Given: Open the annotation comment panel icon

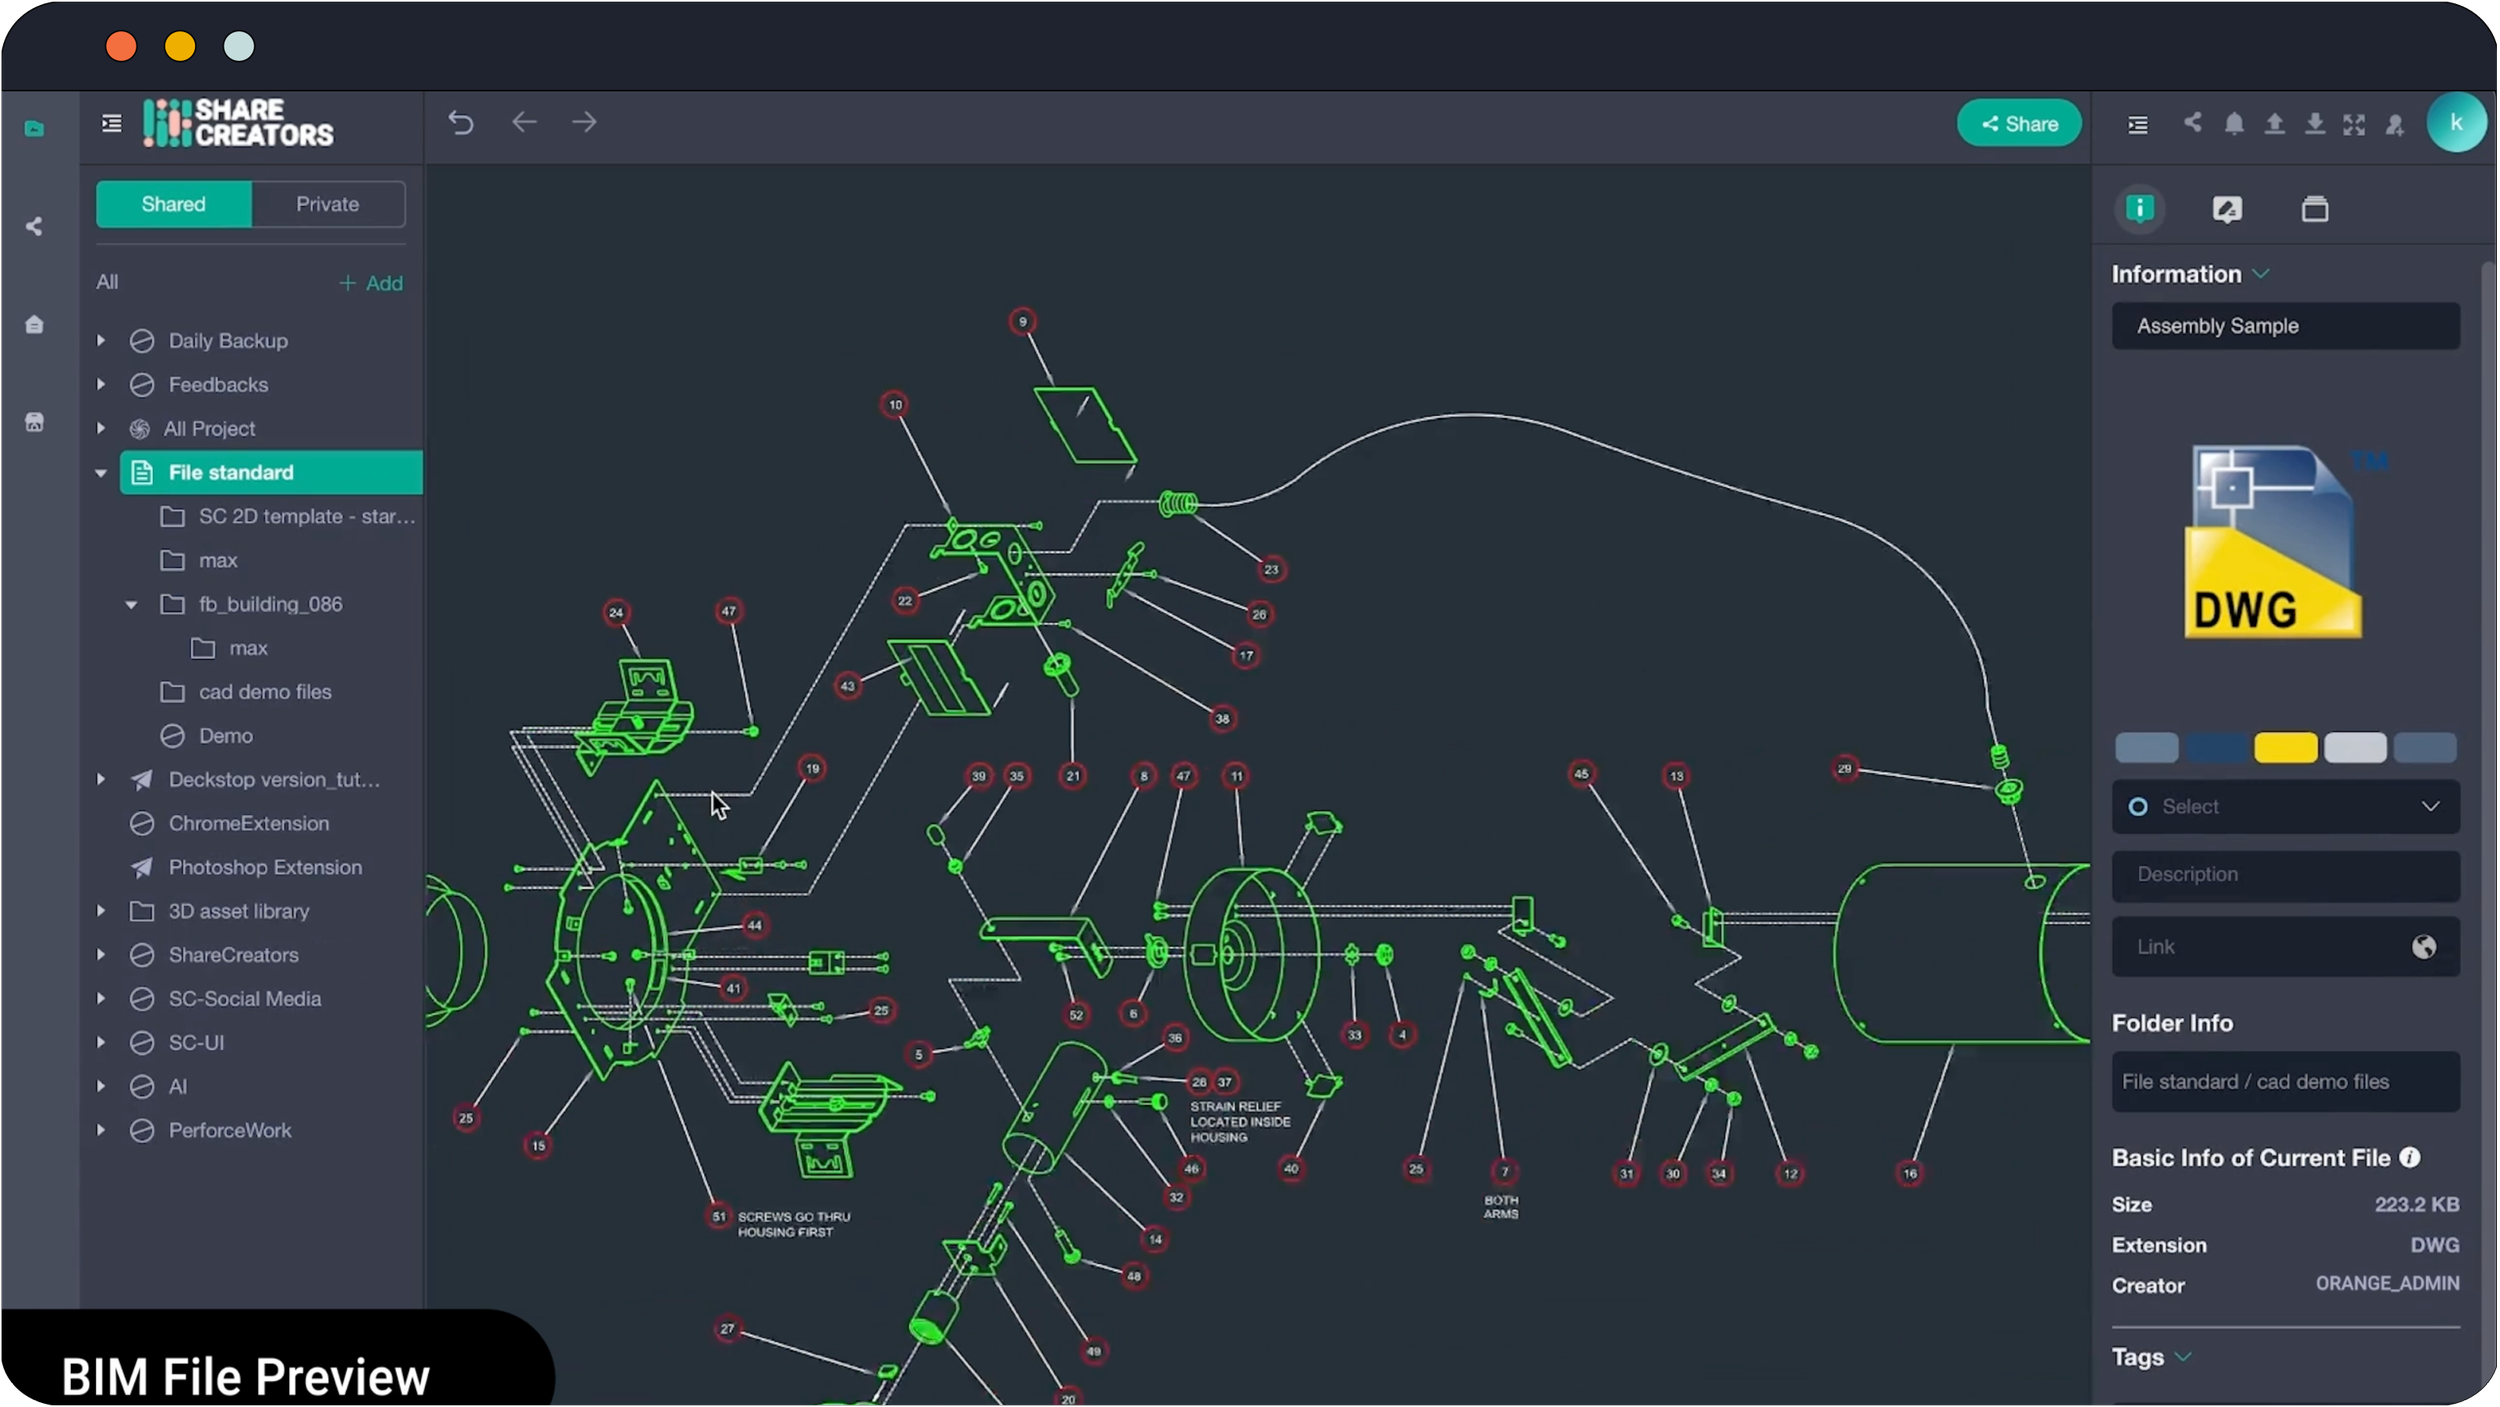Looking at the screenshot, I should [2226, 209].
